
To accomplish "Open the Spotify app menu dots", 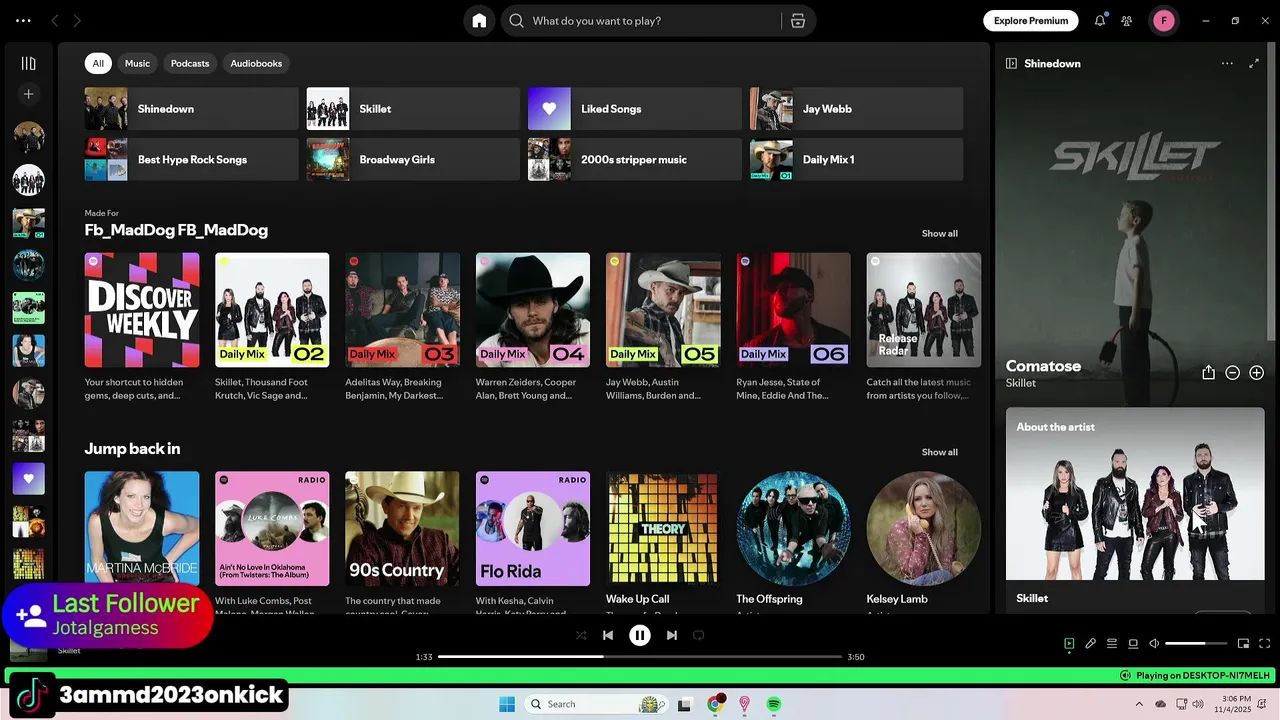I will coord(23,20).
